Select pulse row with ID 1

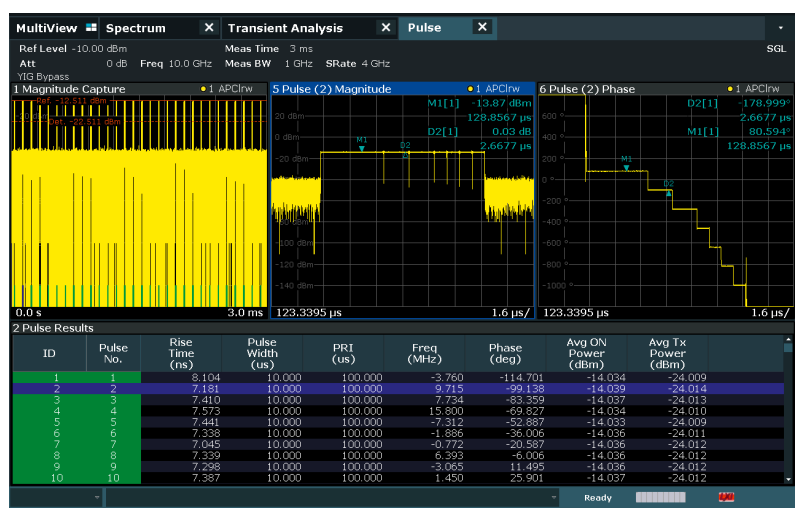398,377
